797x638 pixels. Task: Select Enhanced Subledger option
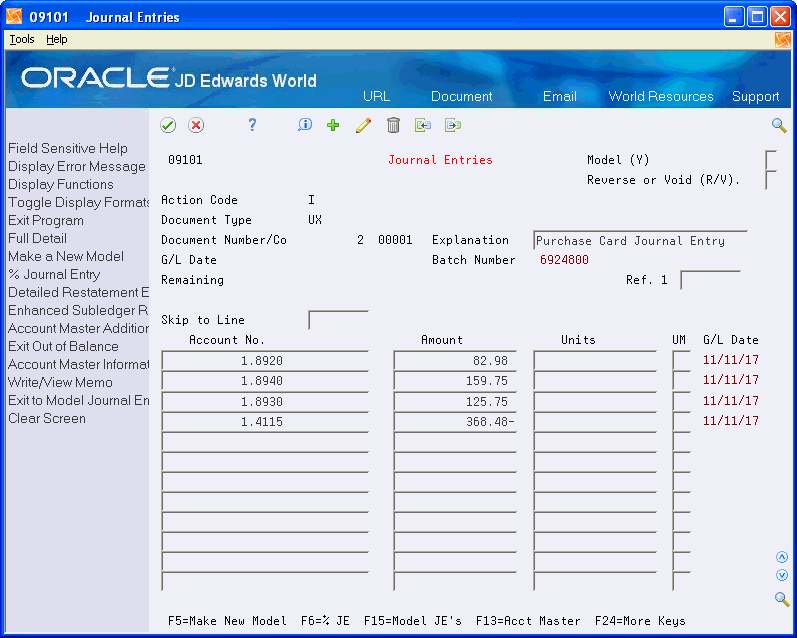point(79,310)
